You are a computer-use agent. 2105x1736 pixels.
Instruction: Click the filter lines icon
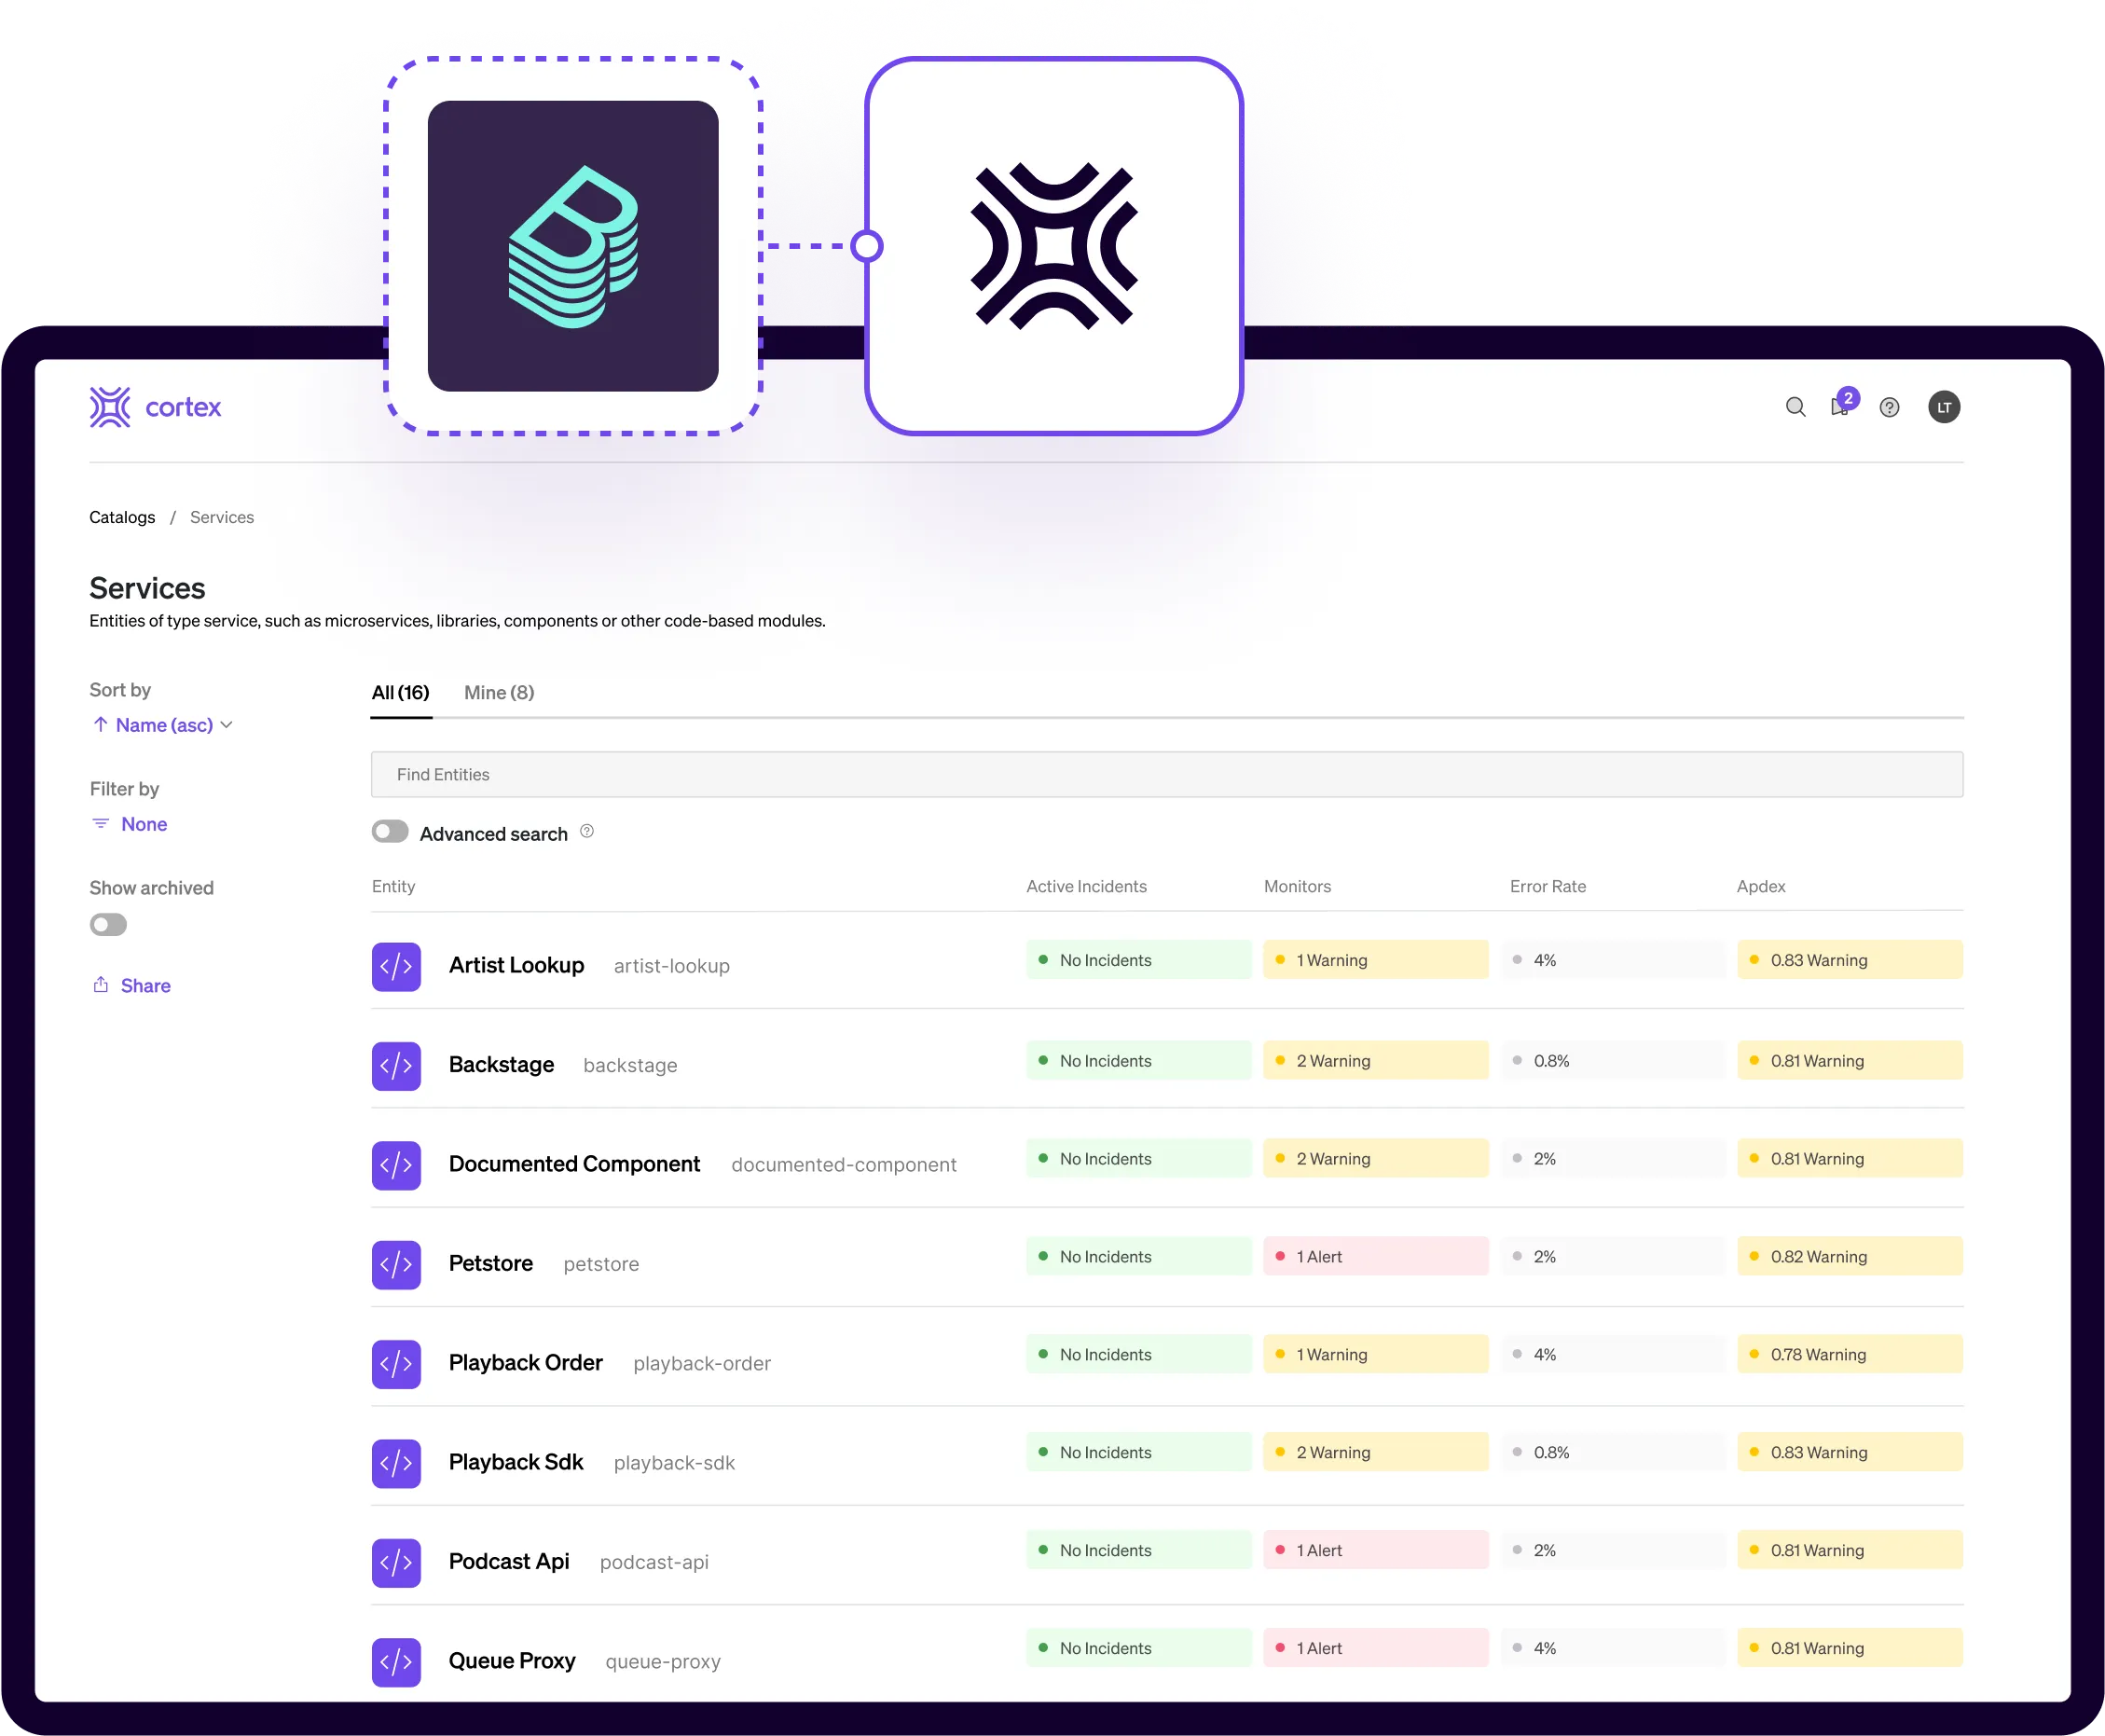(x=100, y=823)
